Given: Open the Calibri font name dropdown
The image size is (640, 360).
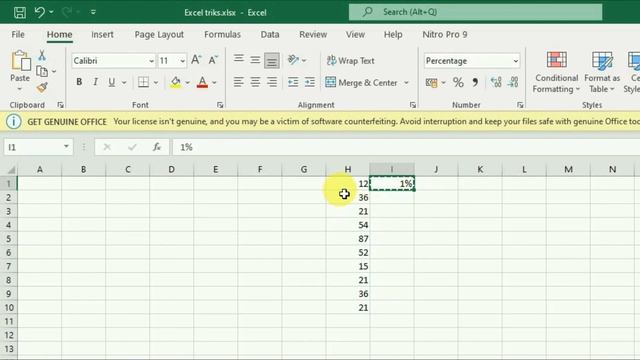Looking at the screenshot, I should pyautogui.click(x=151, y=61).
